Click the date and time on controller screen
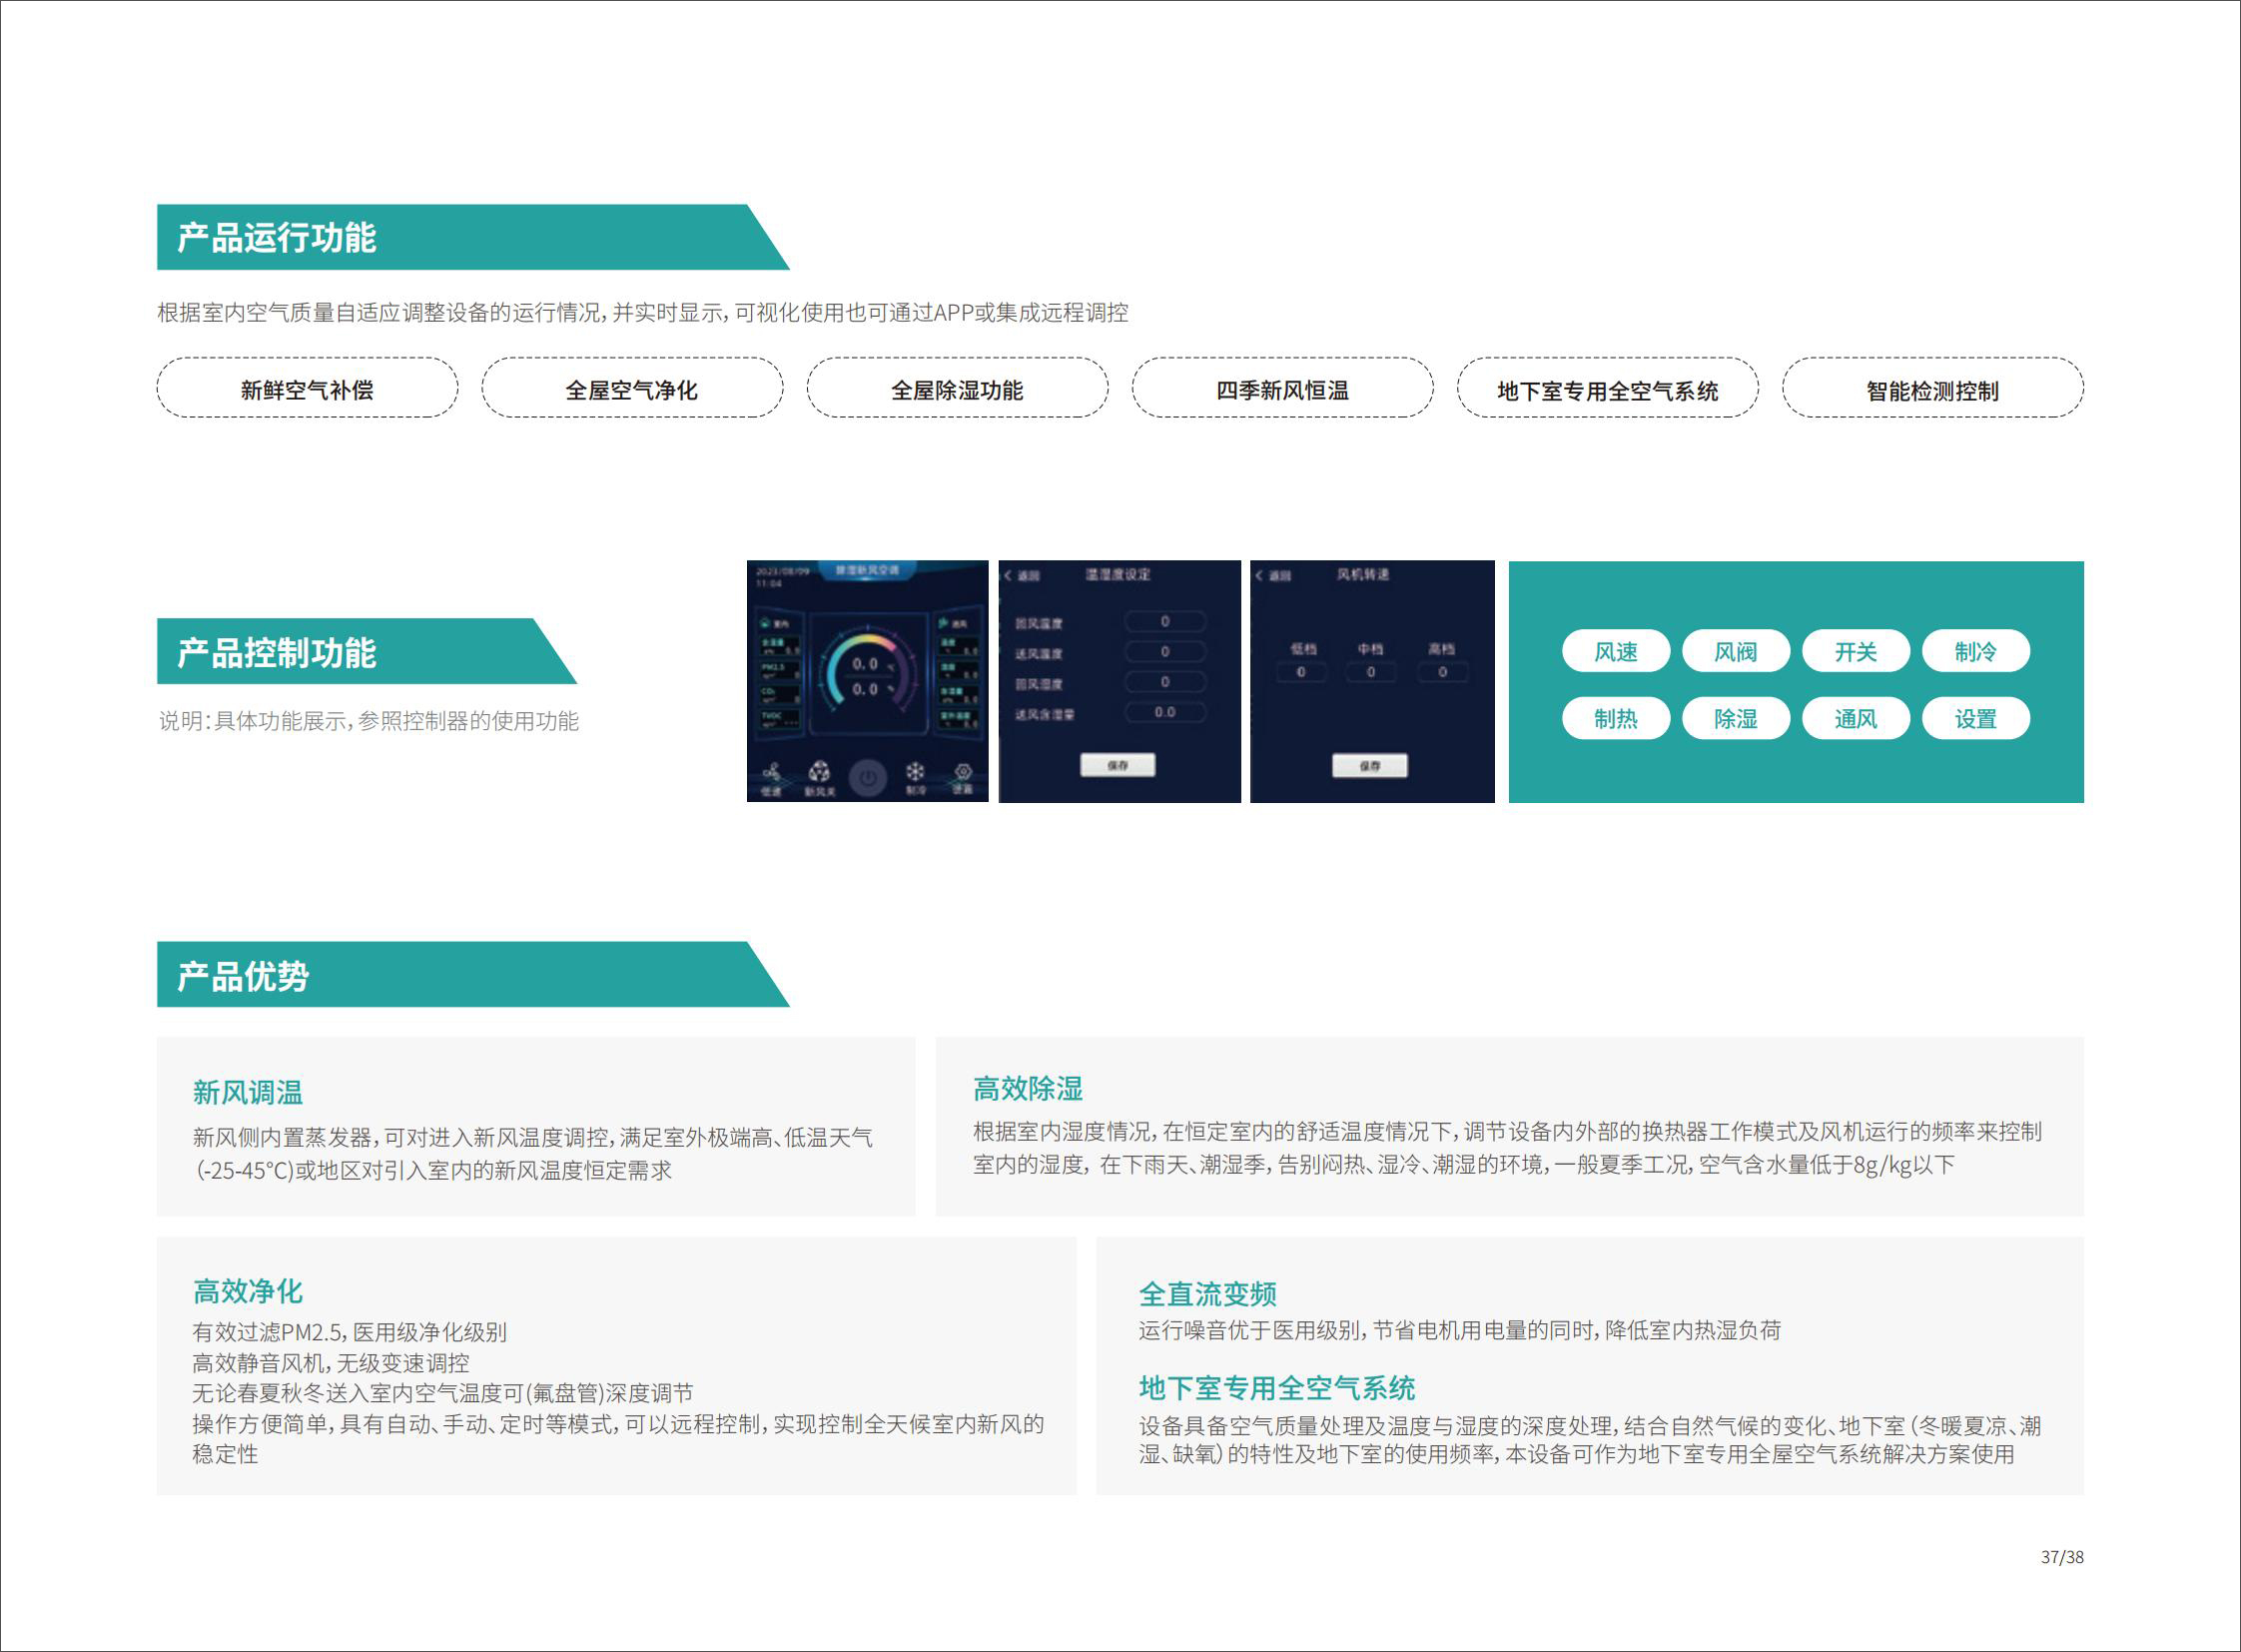This screenshot has height=1652, width=2241. click(782, 577)
